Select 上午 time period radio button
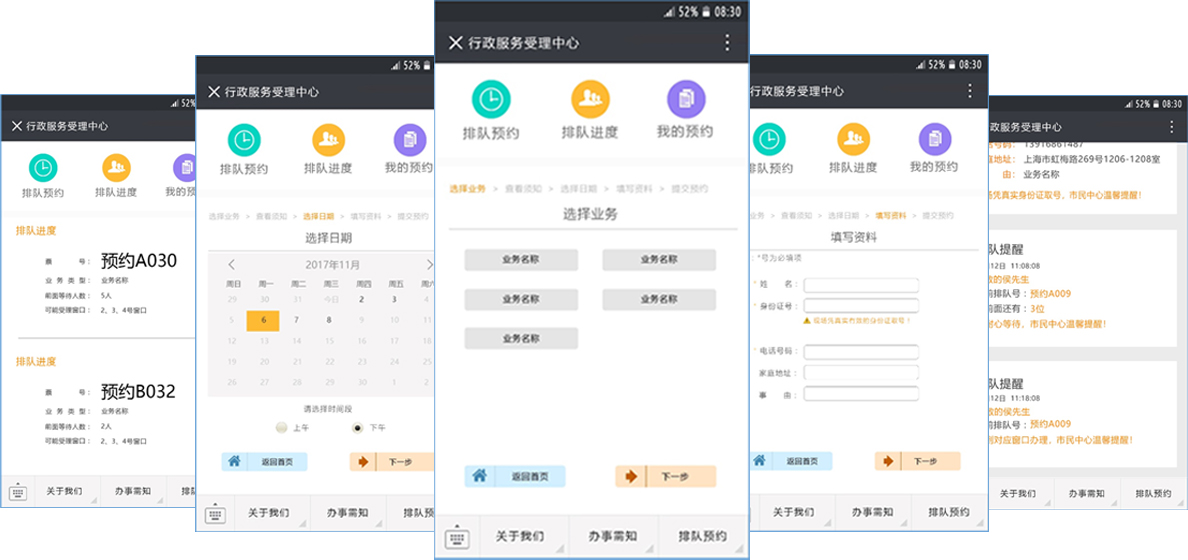The image size is (1188, 560). [281, 427]
